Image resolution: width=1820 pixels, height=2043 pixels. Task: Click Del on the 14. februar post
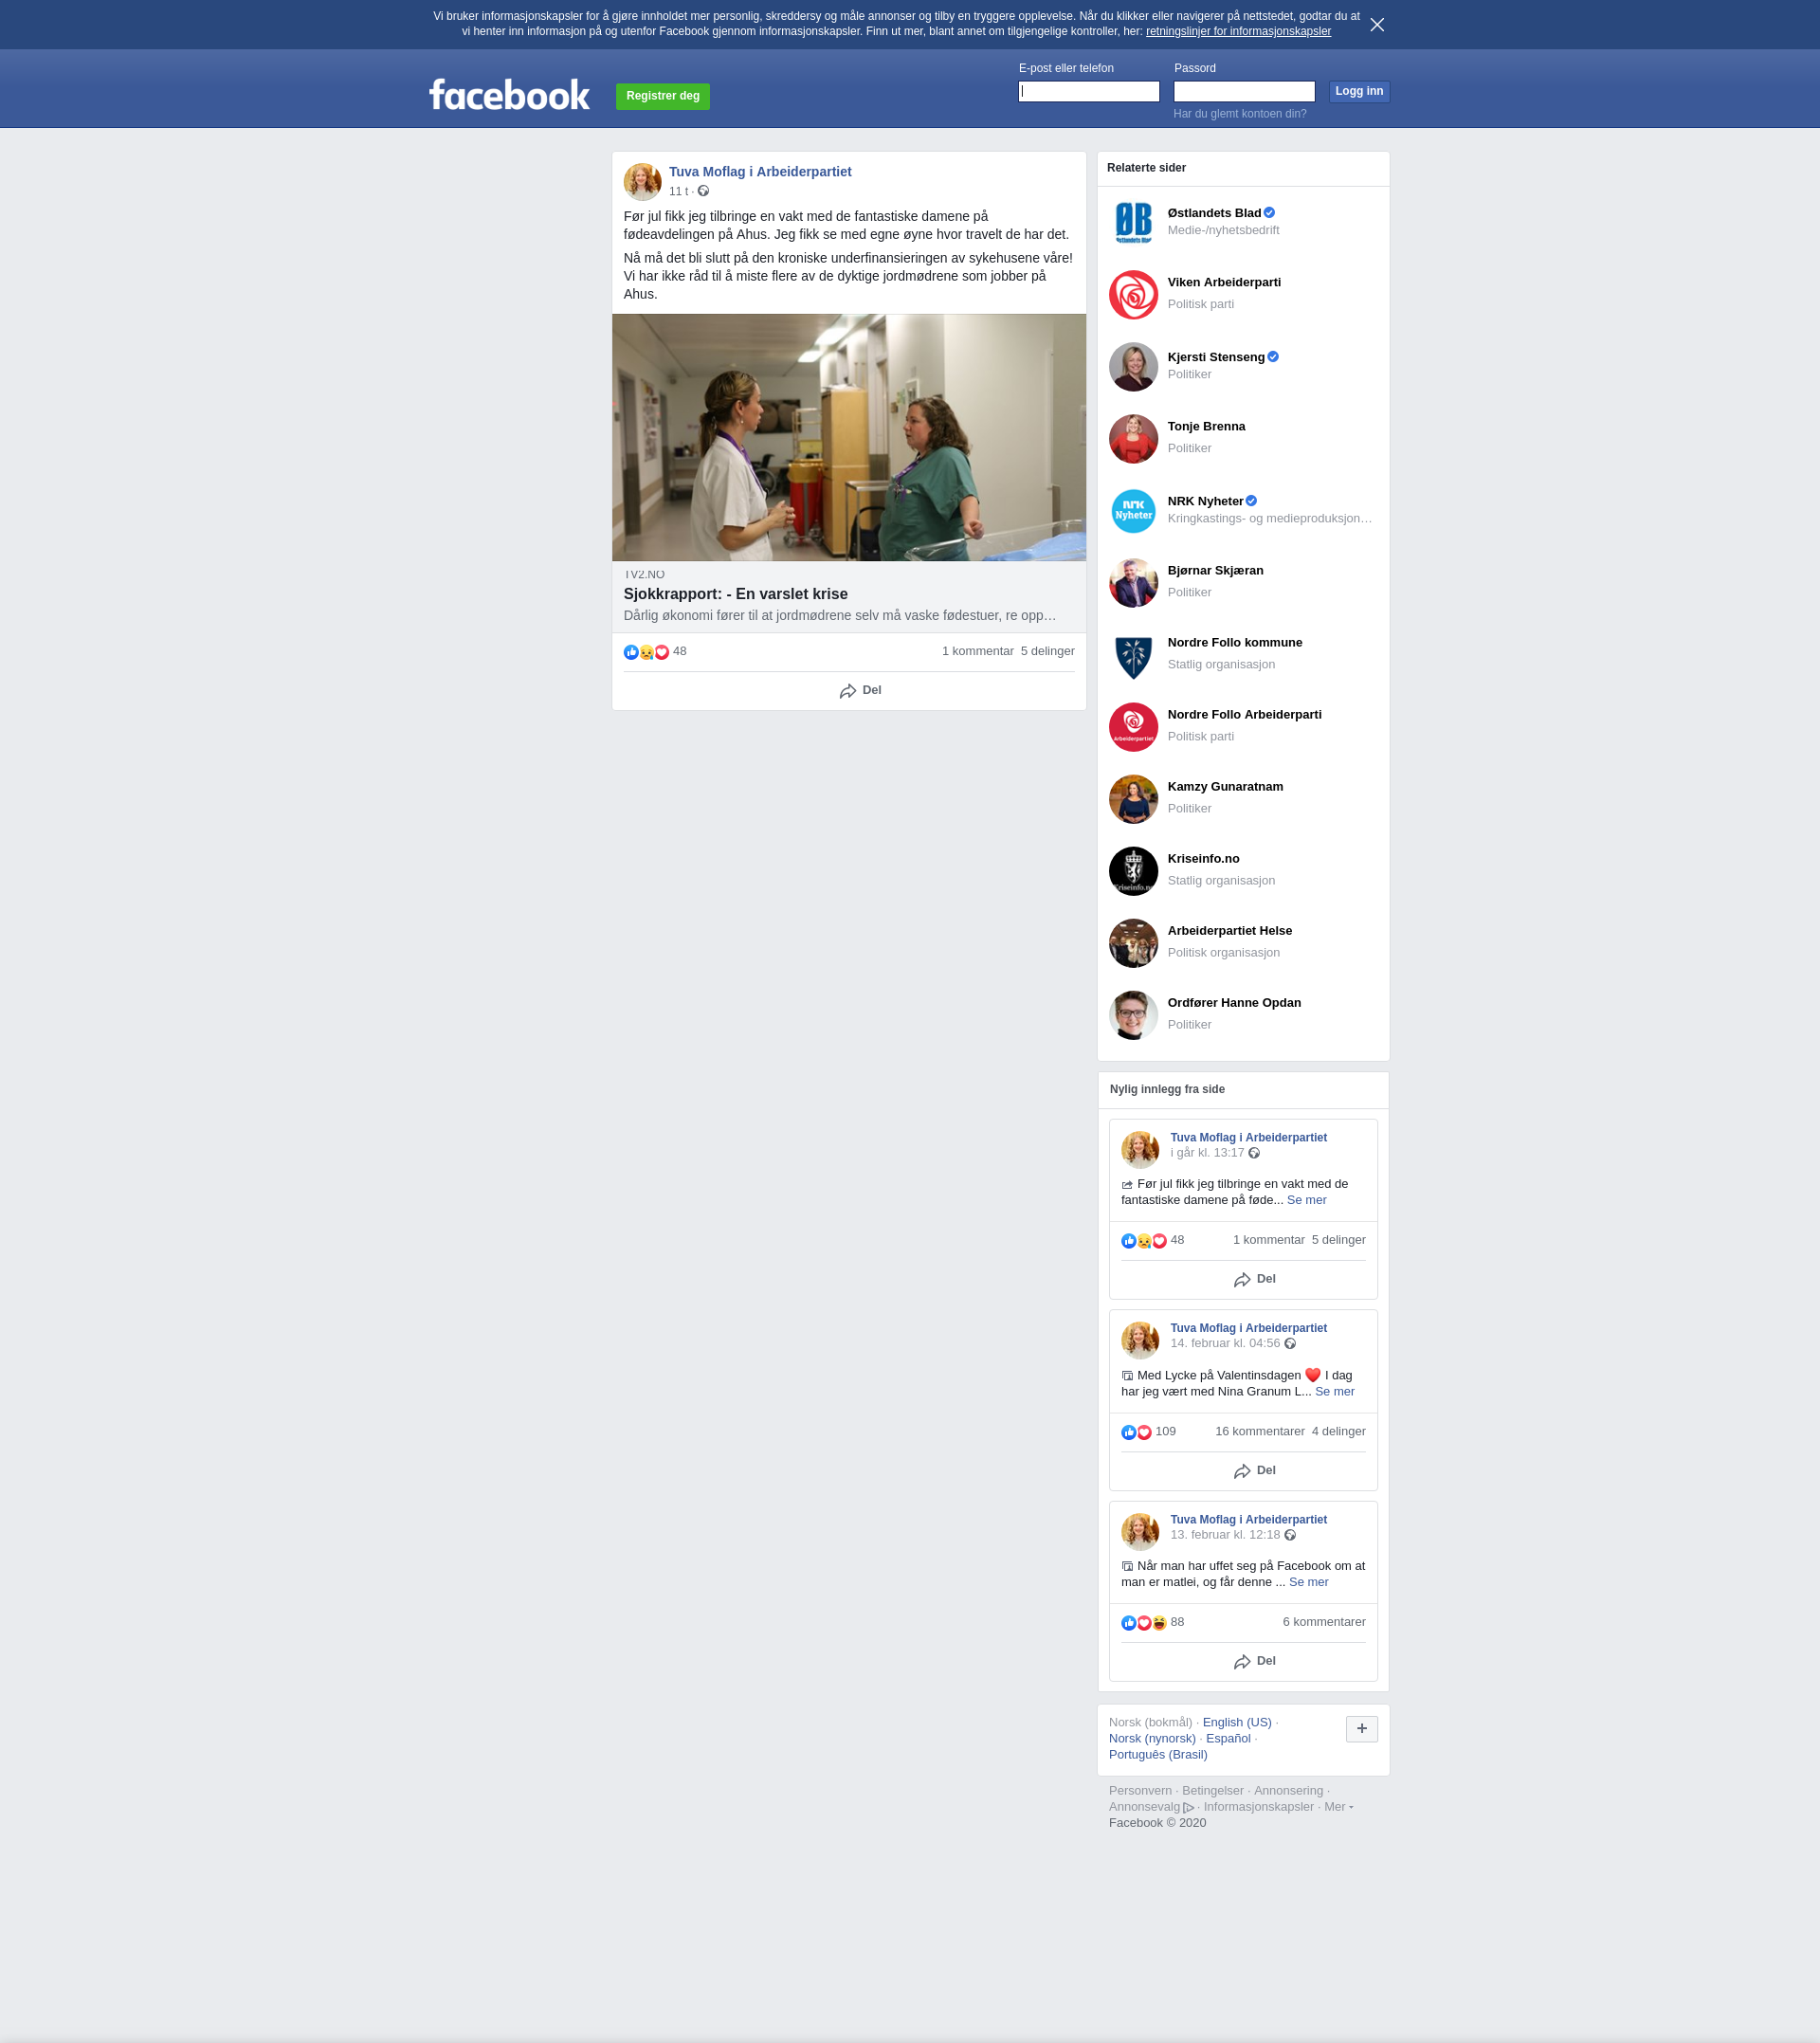click(1254, 1471)
